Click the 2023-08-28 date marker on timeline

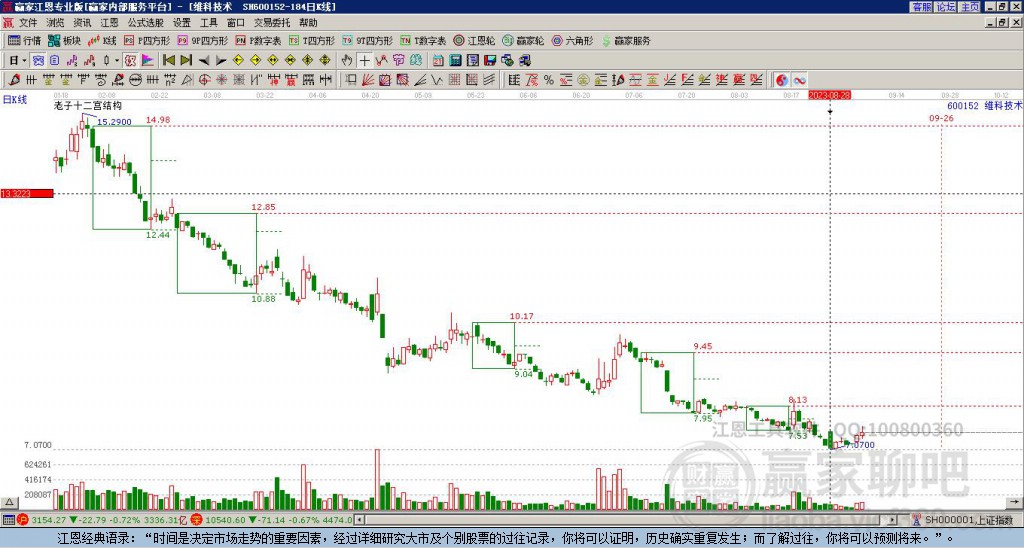(829, 95)
